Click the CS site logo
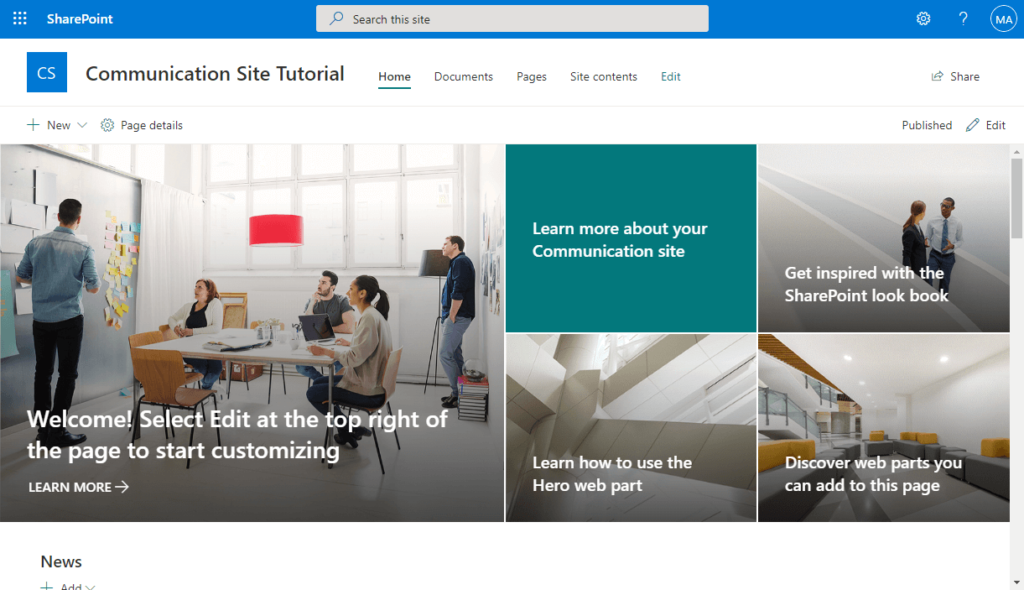The image size is (1024, 590). [x=46, y=72]
